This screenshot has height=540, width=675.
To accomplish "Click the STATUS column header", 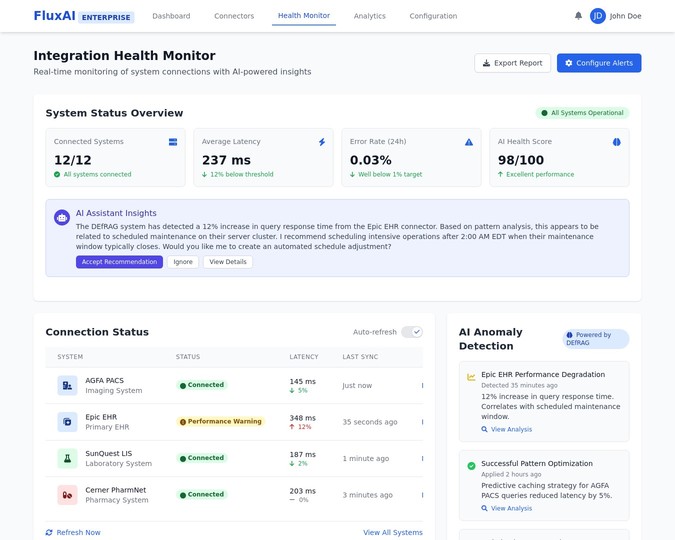I will (188, 357).
